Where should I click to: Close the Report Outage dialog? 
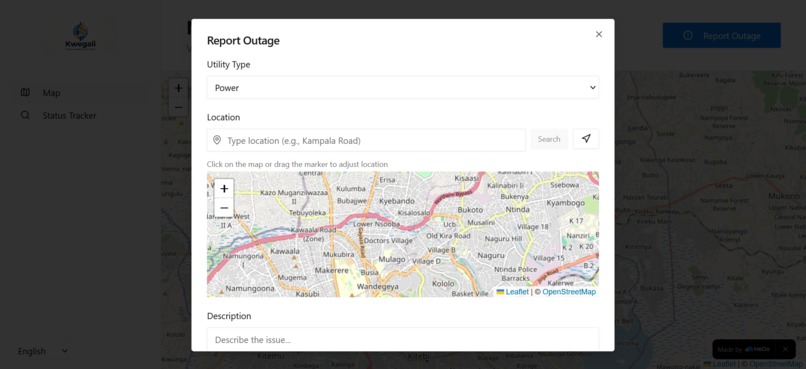[x=598, y=34]
